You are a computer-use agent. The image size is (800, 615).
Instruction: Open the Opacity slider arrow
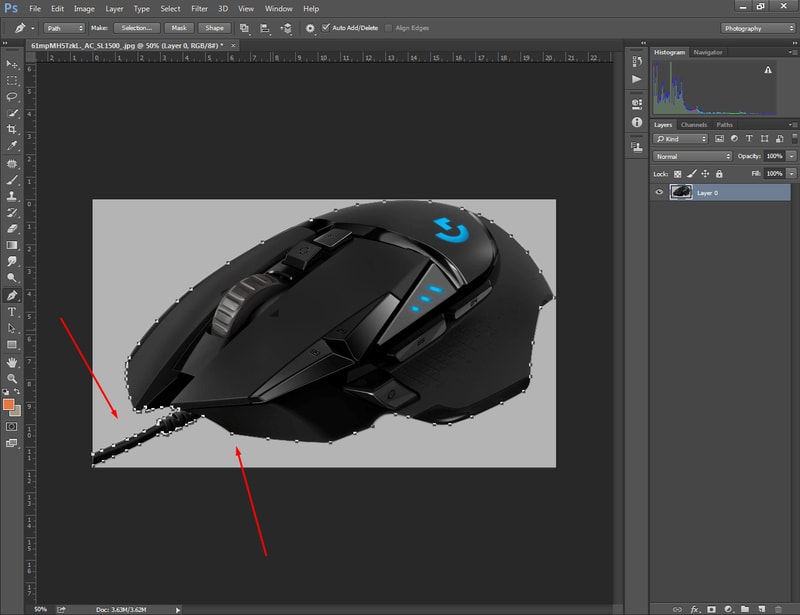point(791,156)
